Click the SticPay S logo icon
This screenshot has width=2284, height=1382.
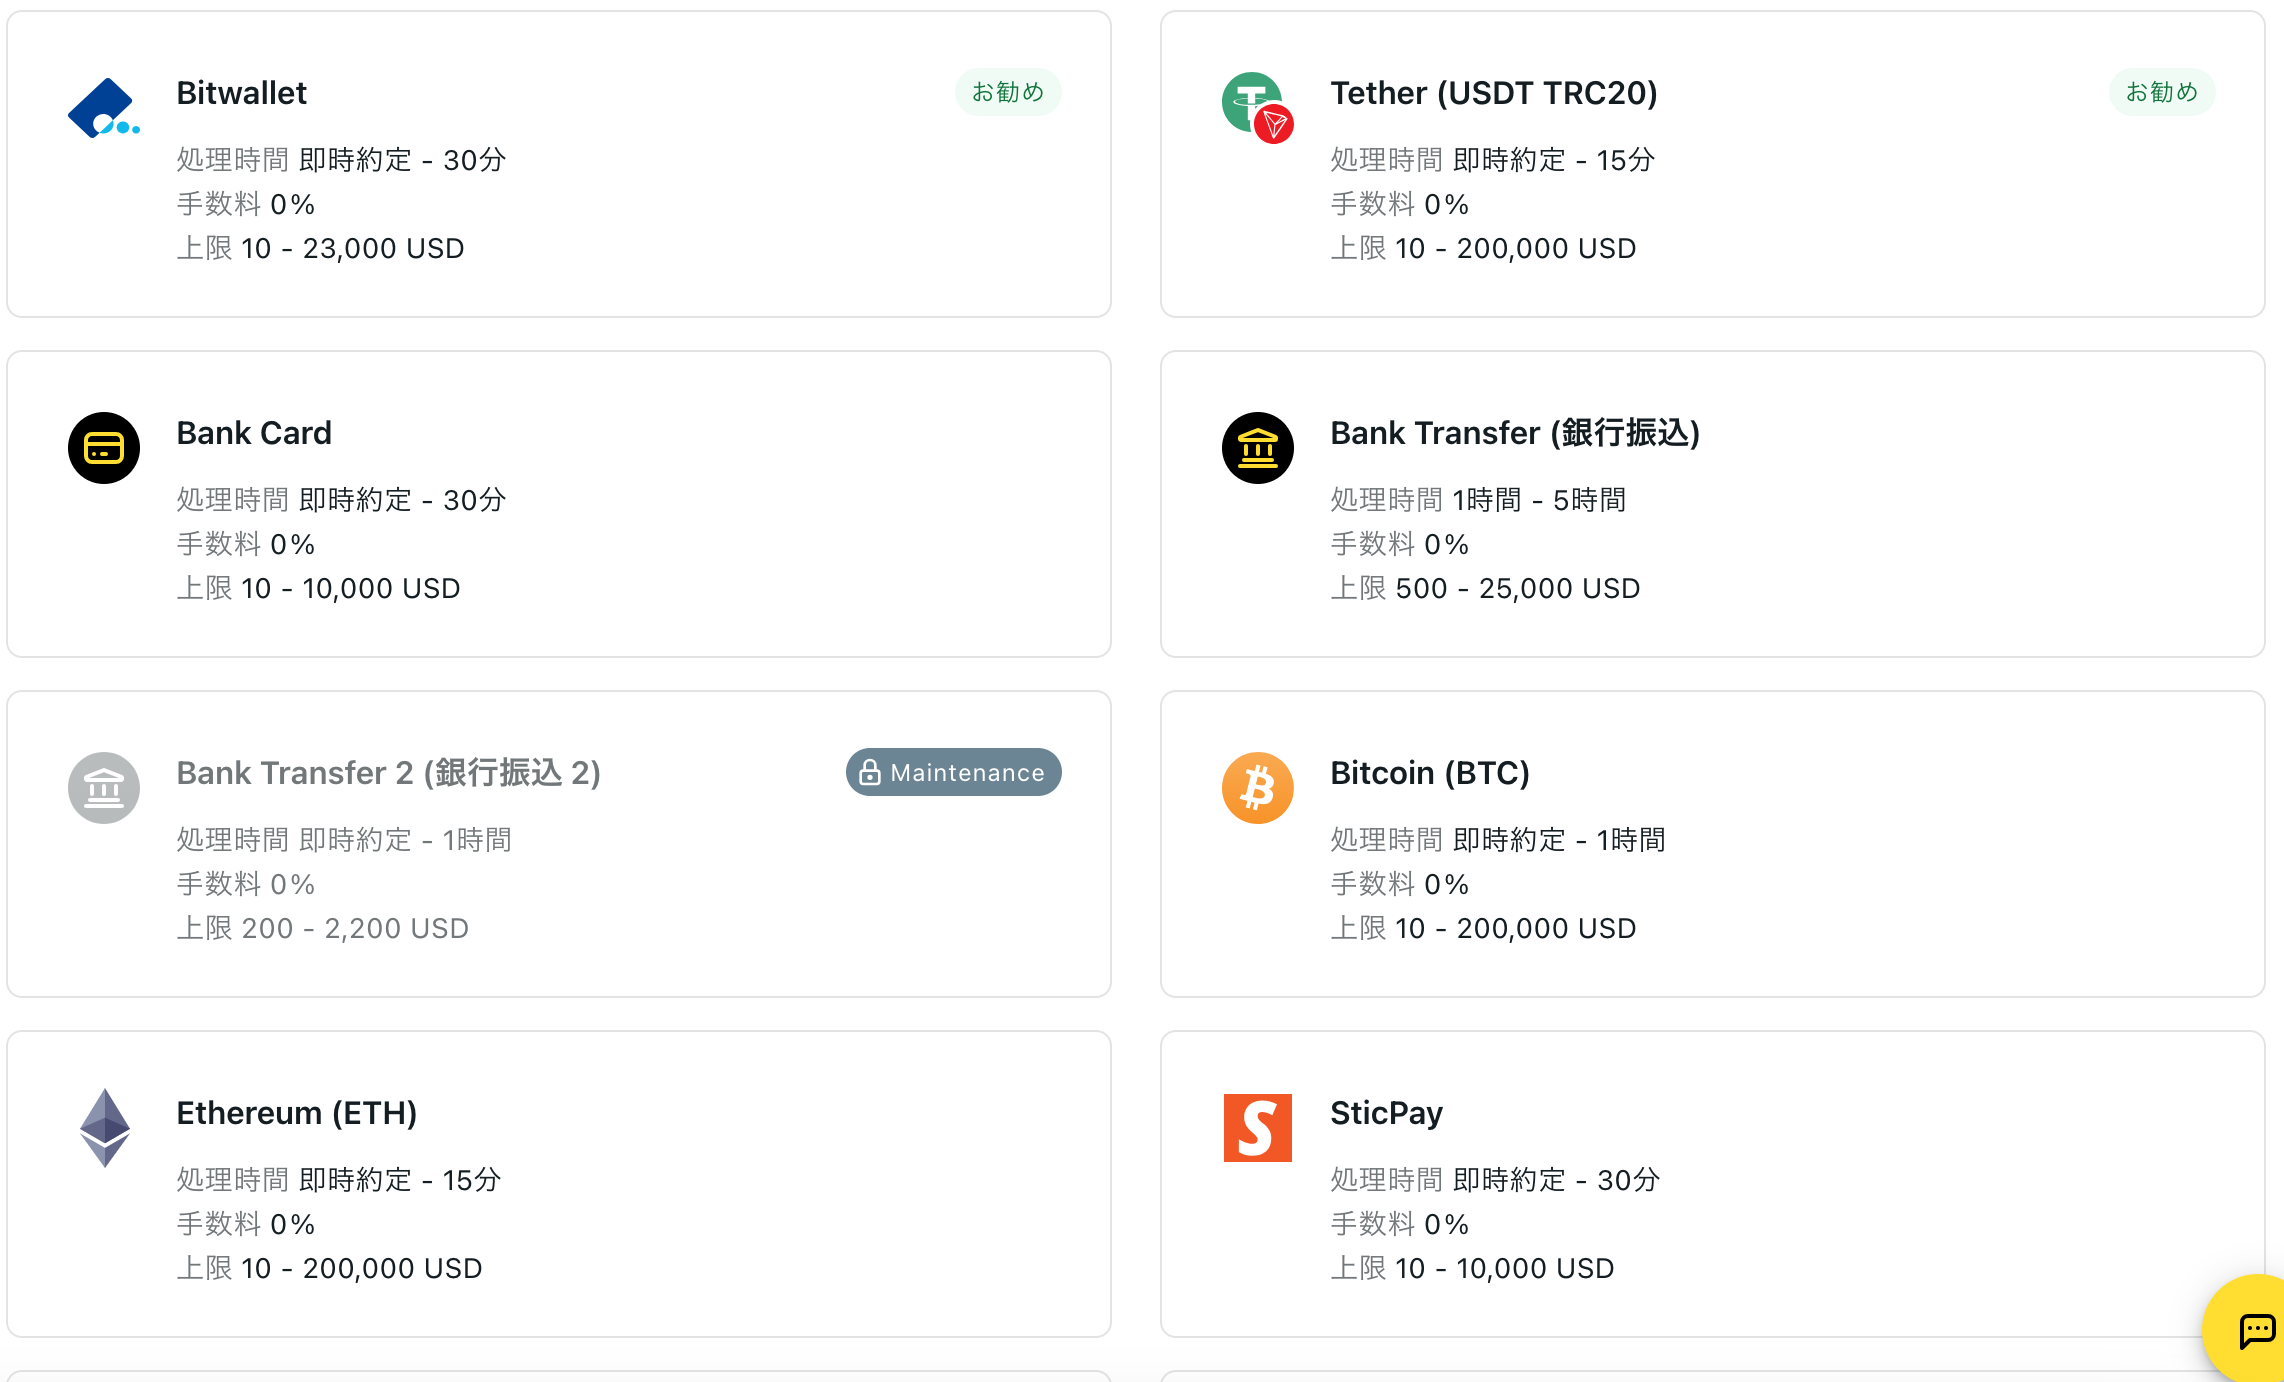point(1258,1128)
